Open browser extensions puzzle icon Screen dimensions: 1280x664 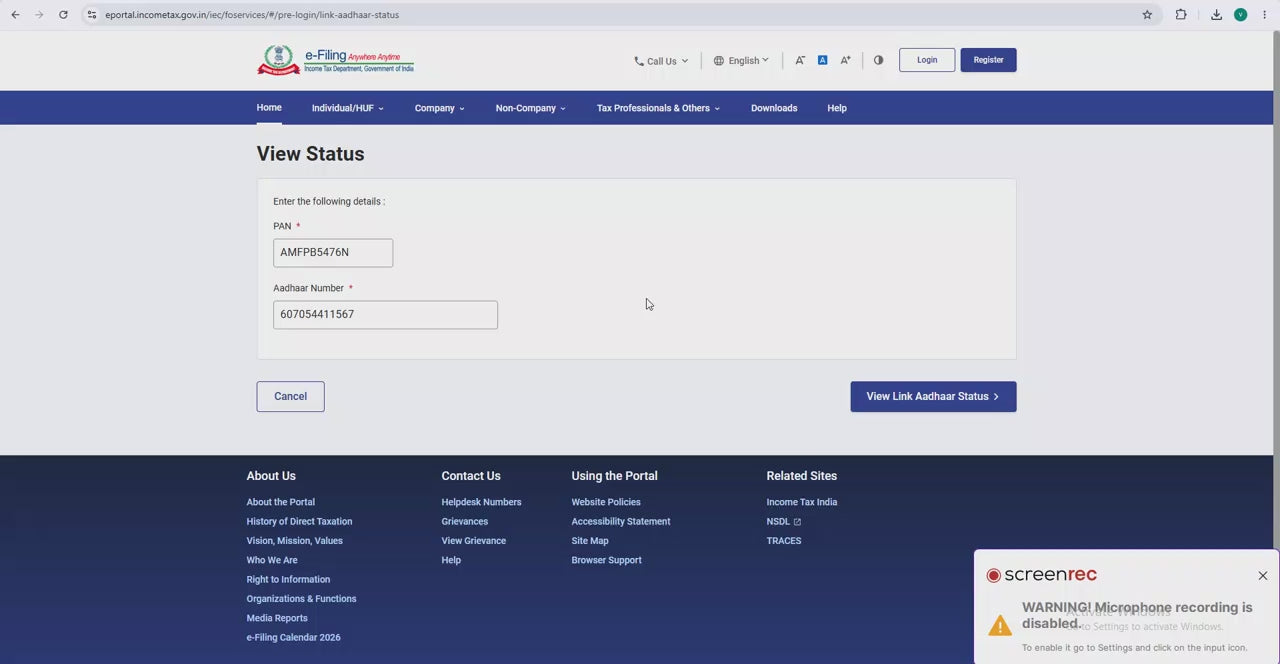click(x=1181, y=15)
